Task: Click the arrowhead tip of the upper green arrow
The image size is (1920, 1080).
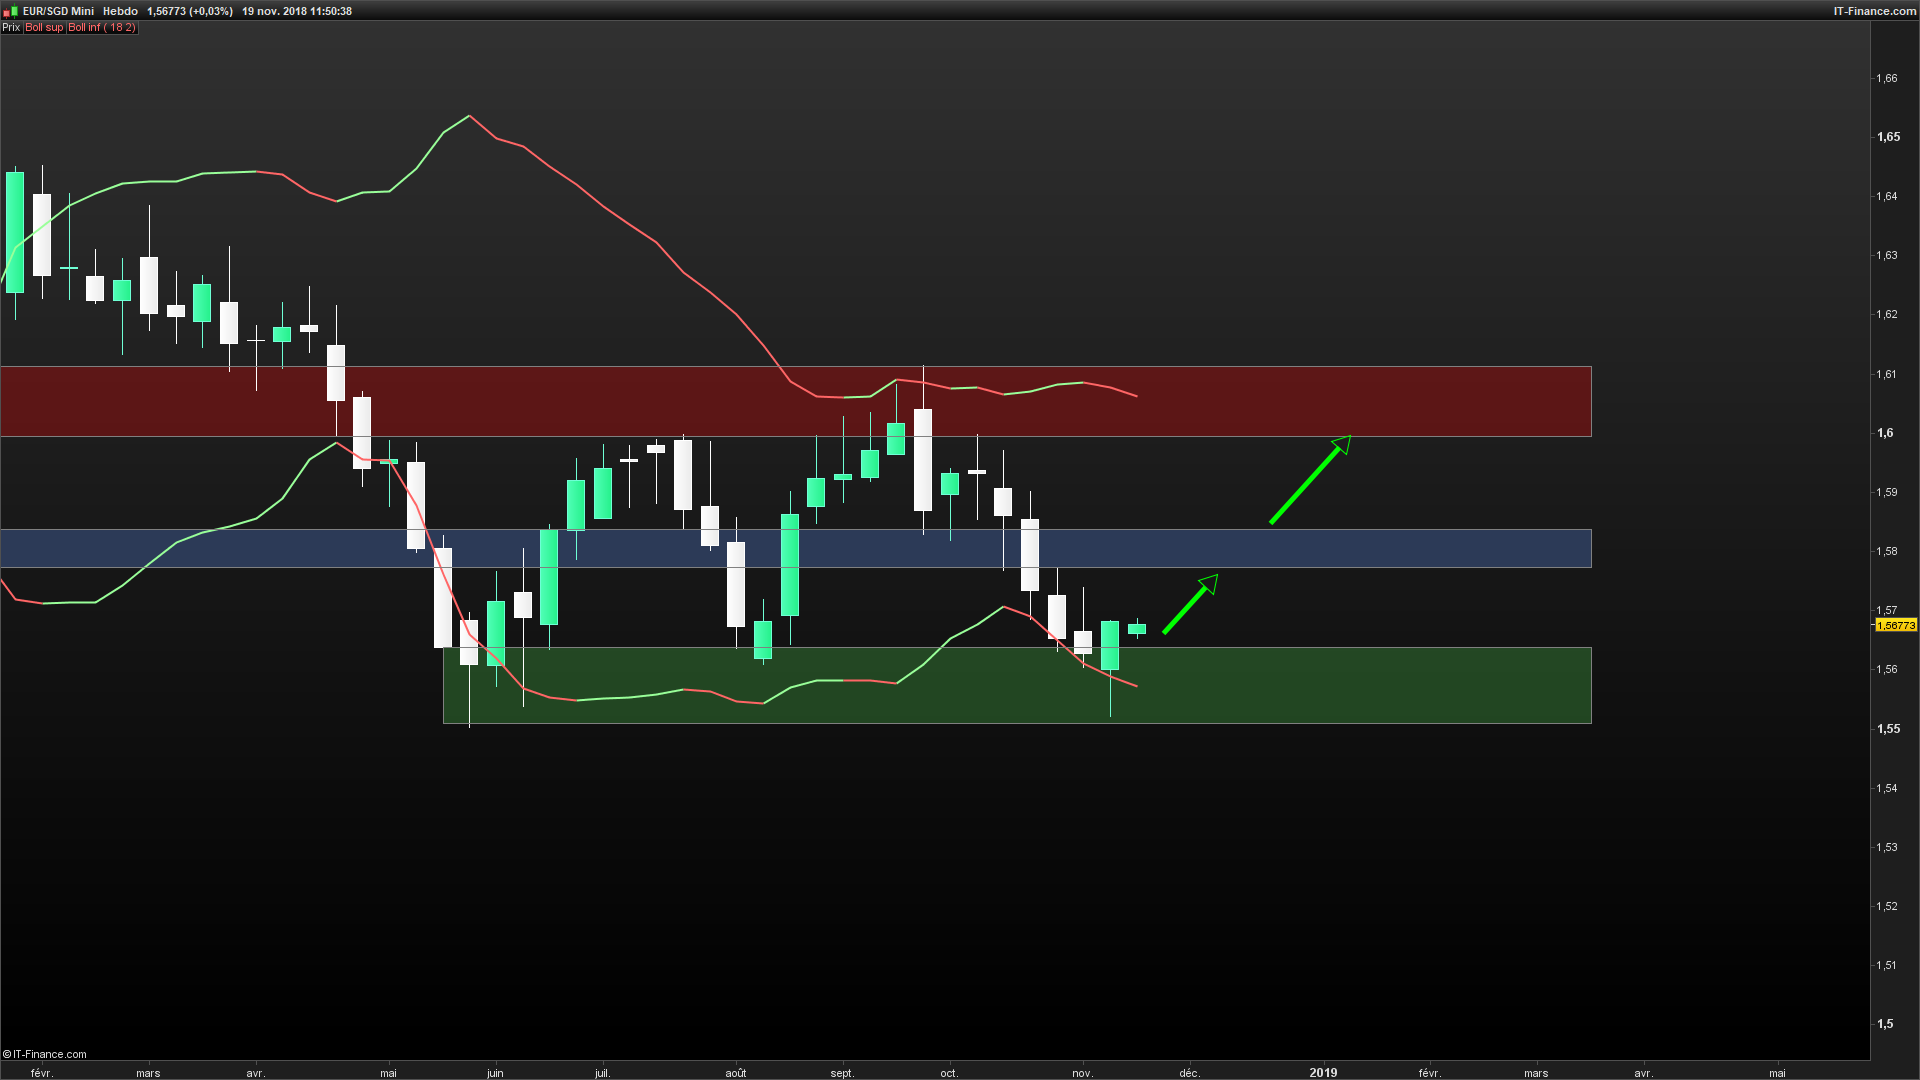Action: pos(1348,438)
